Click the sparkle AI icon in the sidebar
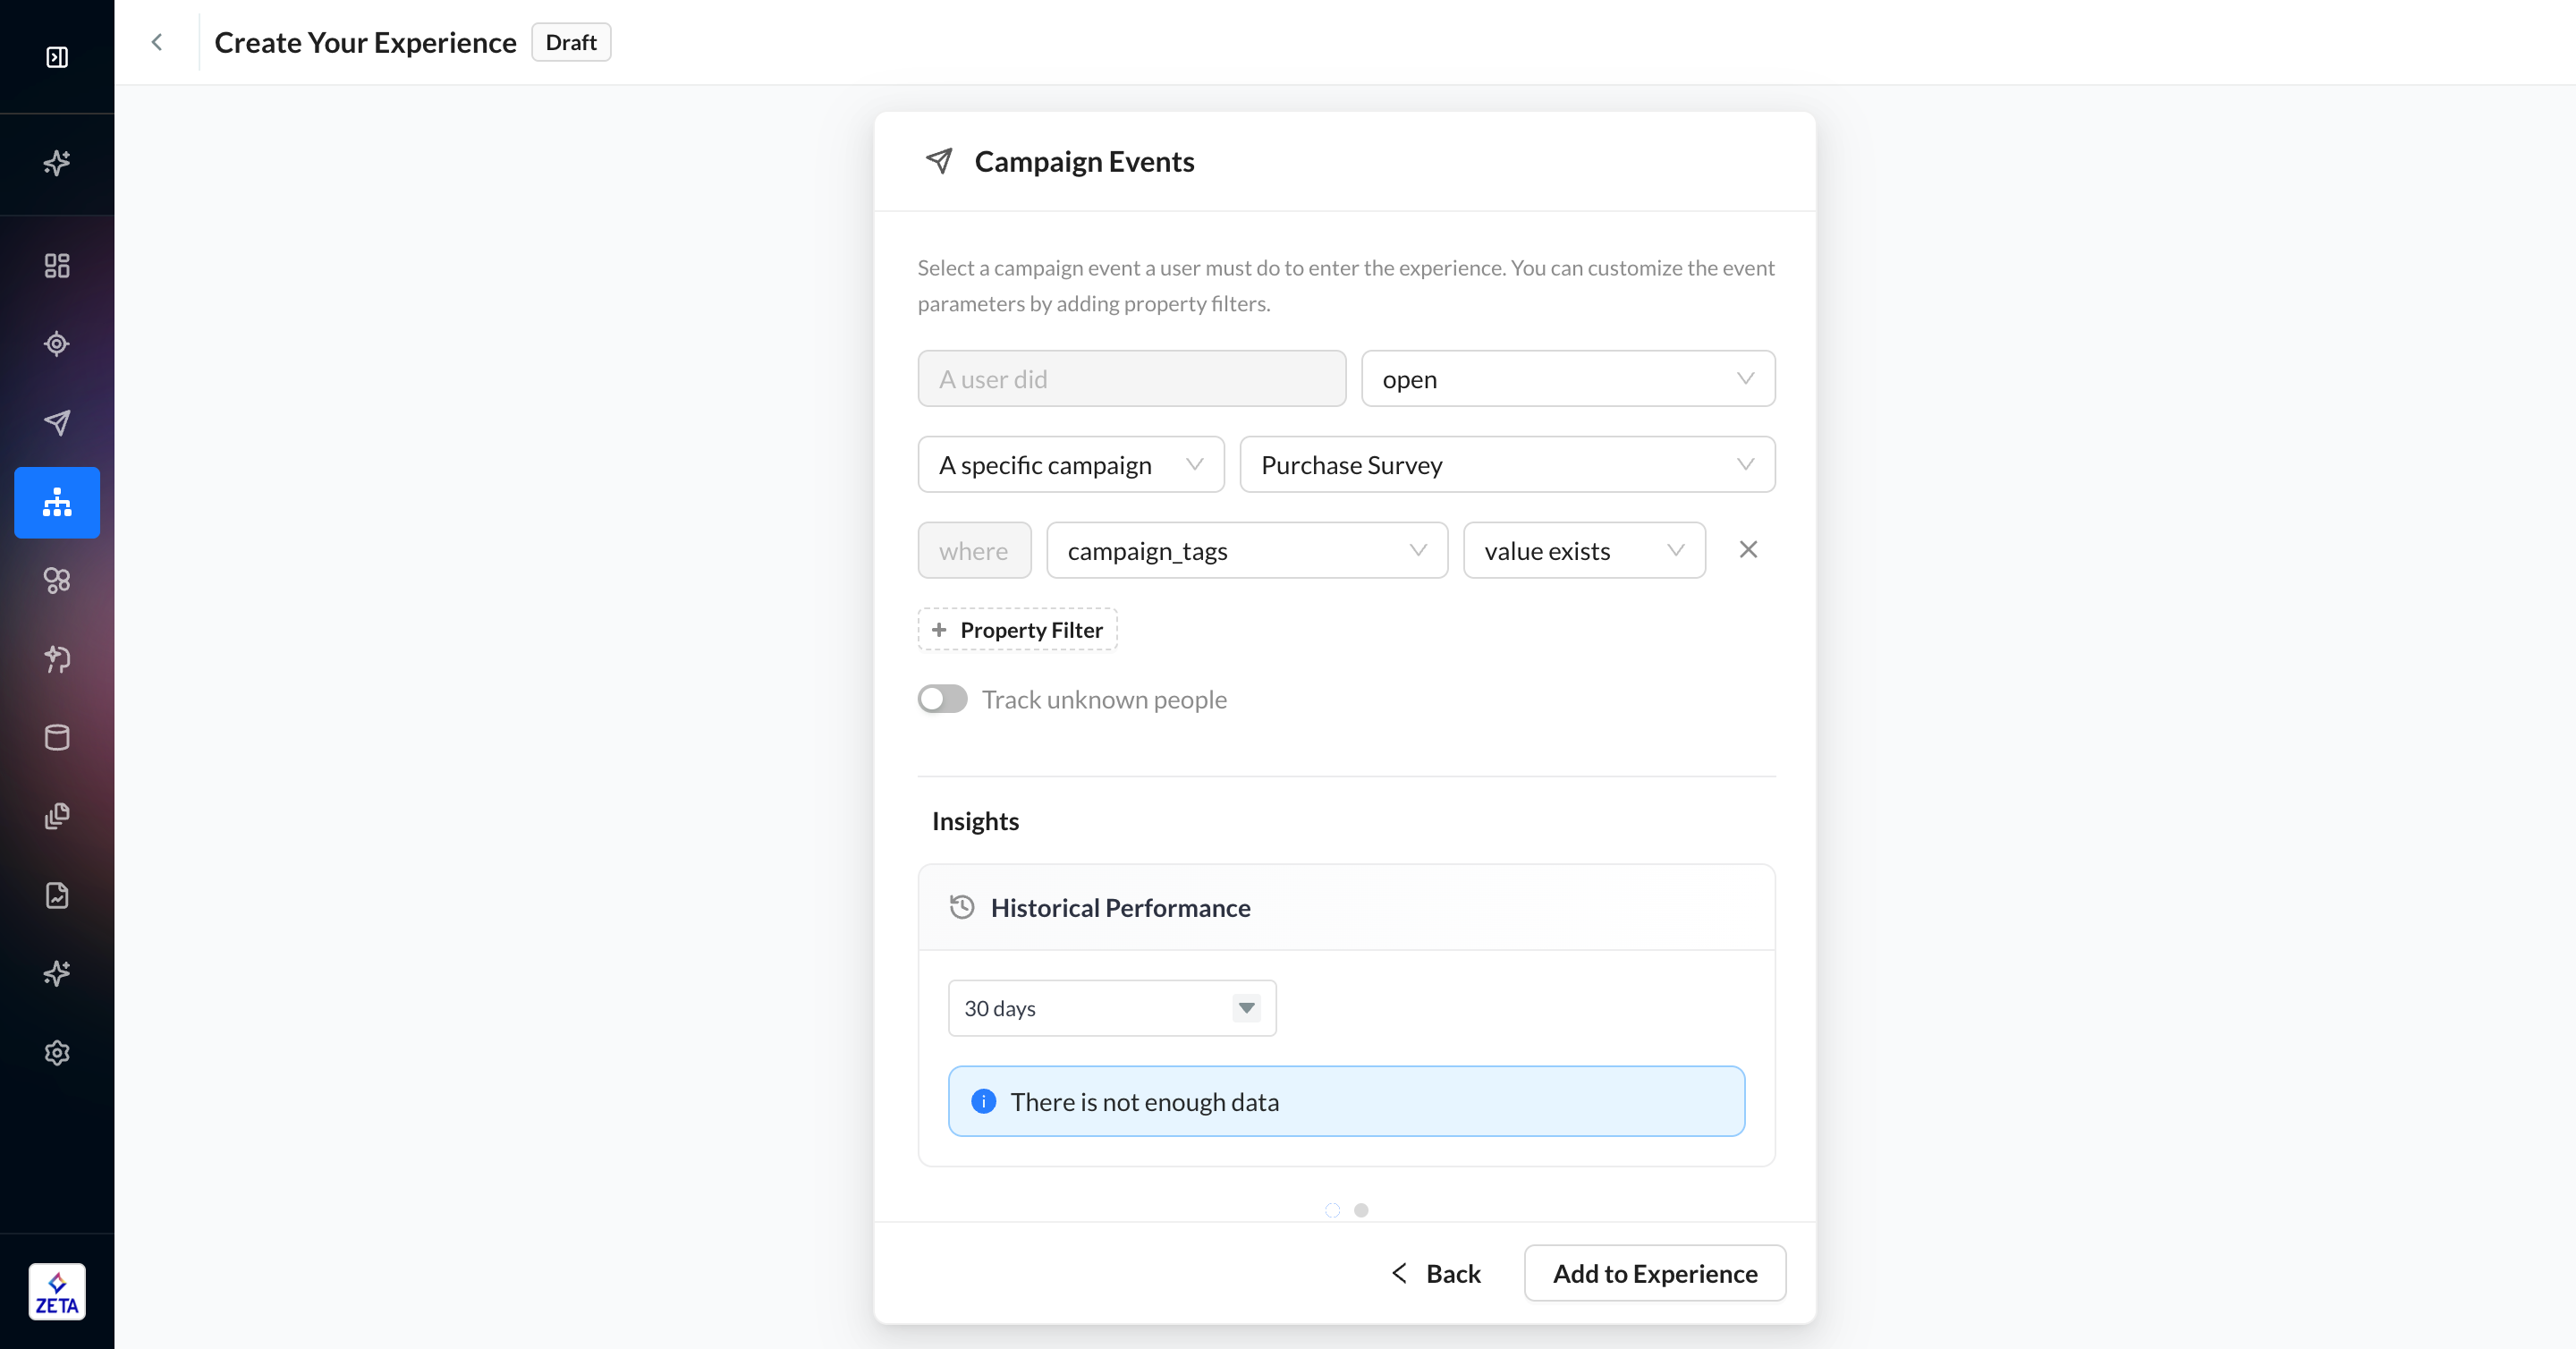The image size is (2576, 1349). click(57, 163)
